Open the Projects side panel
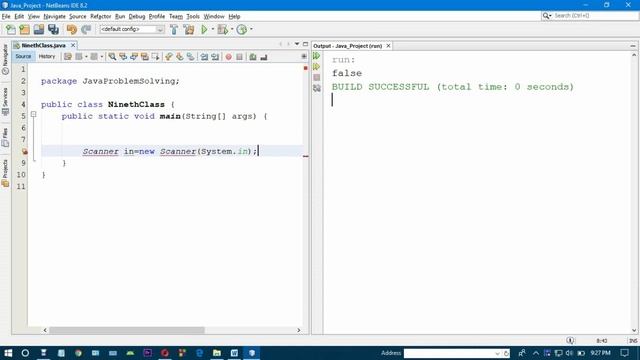 tap(5, 173)
